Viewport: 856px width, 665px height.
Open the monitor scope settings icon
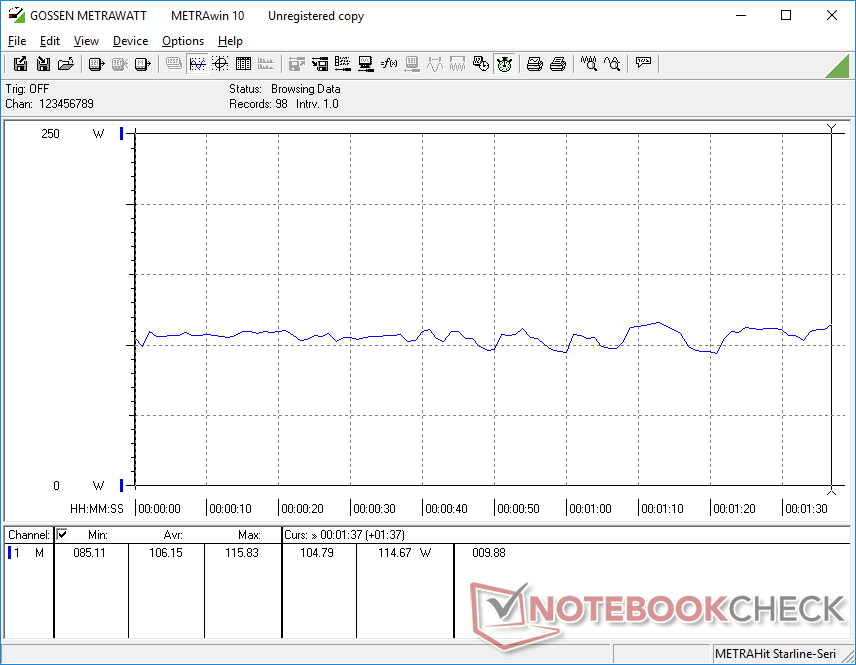click(x=366, y=64)
